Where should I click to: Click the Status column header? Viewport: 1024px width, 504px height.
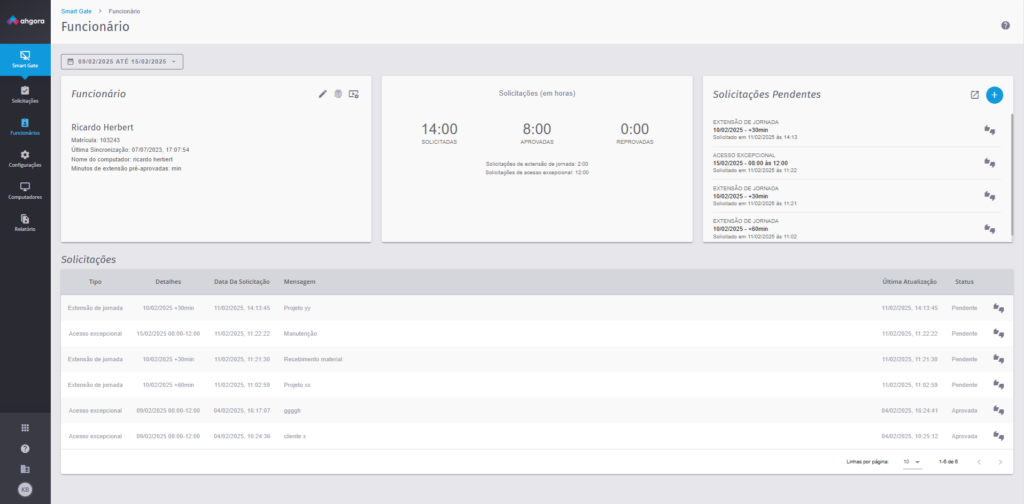coord(964,282)
